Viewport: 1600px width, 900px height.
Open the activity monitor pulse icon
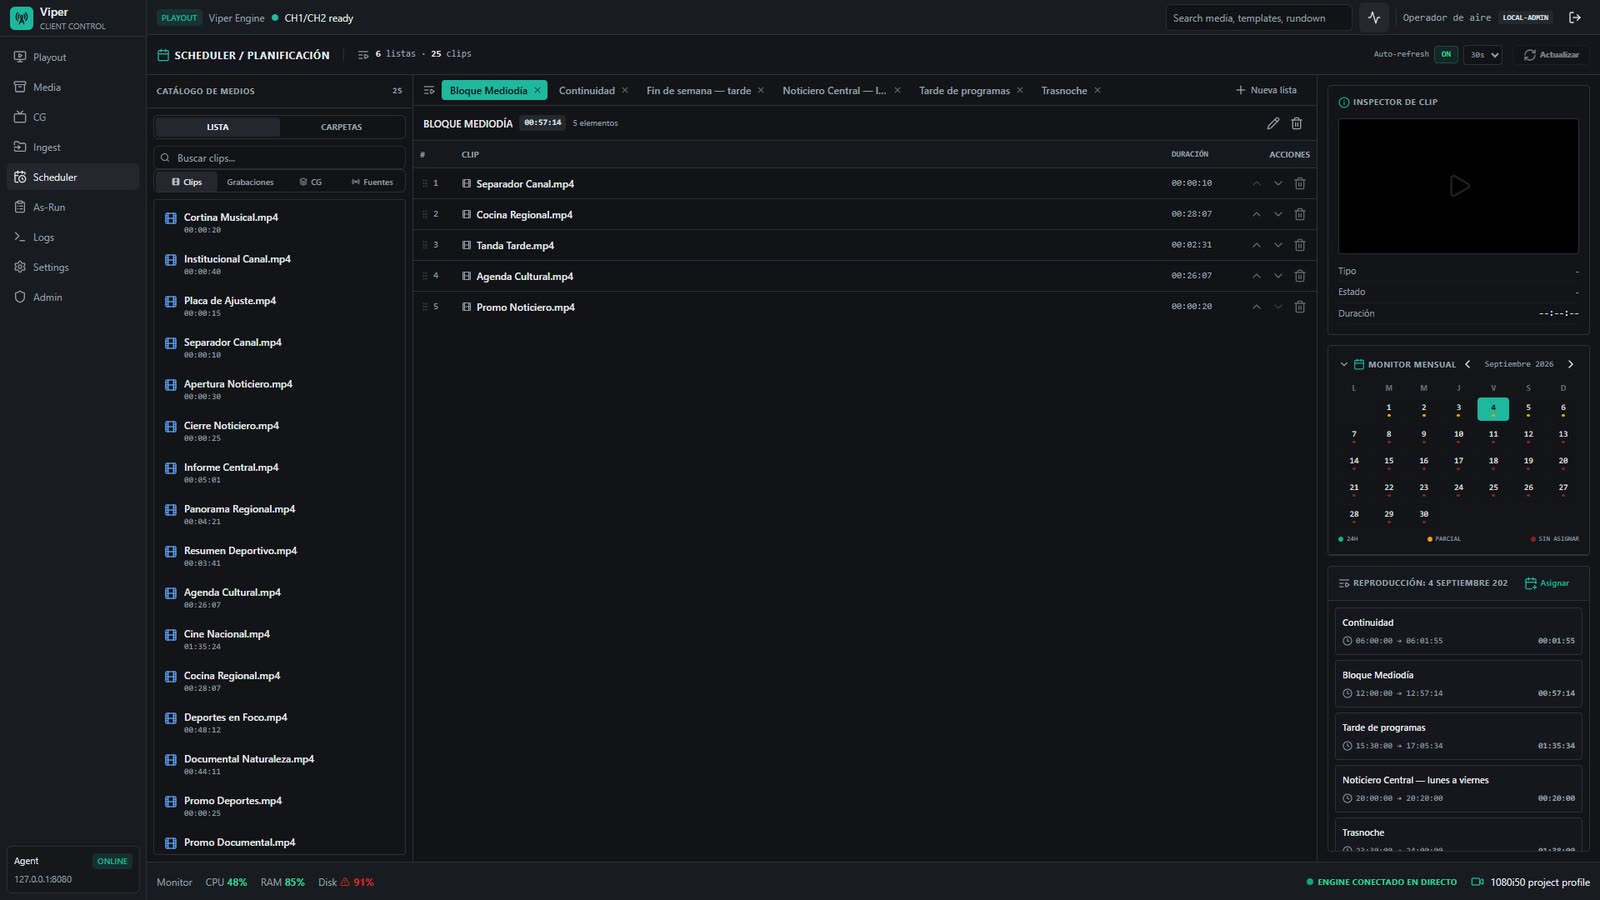tap(1374, 17)
